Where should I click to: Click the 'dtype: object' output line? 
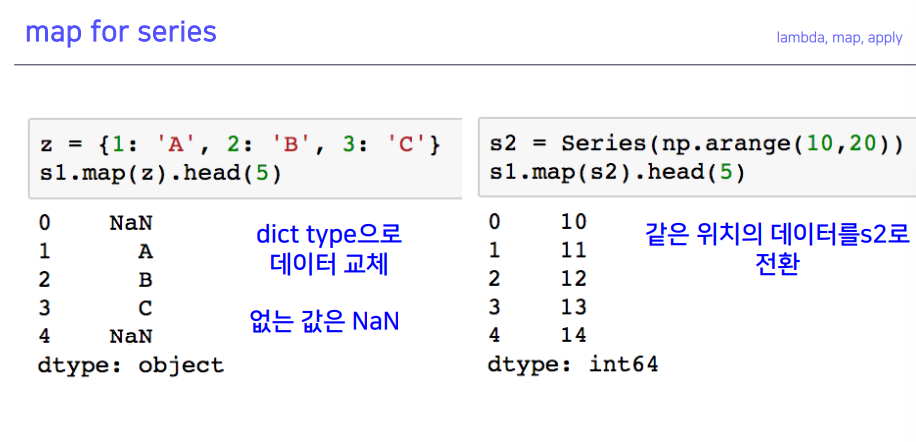point(131,366)
